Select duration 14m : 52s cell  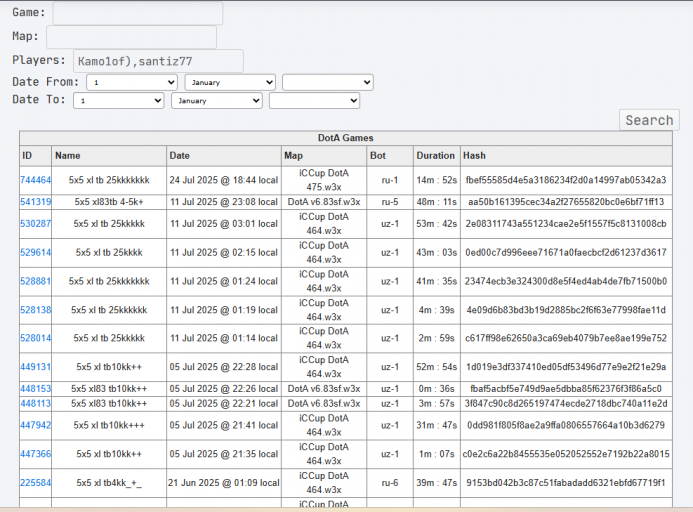[437, 180]
